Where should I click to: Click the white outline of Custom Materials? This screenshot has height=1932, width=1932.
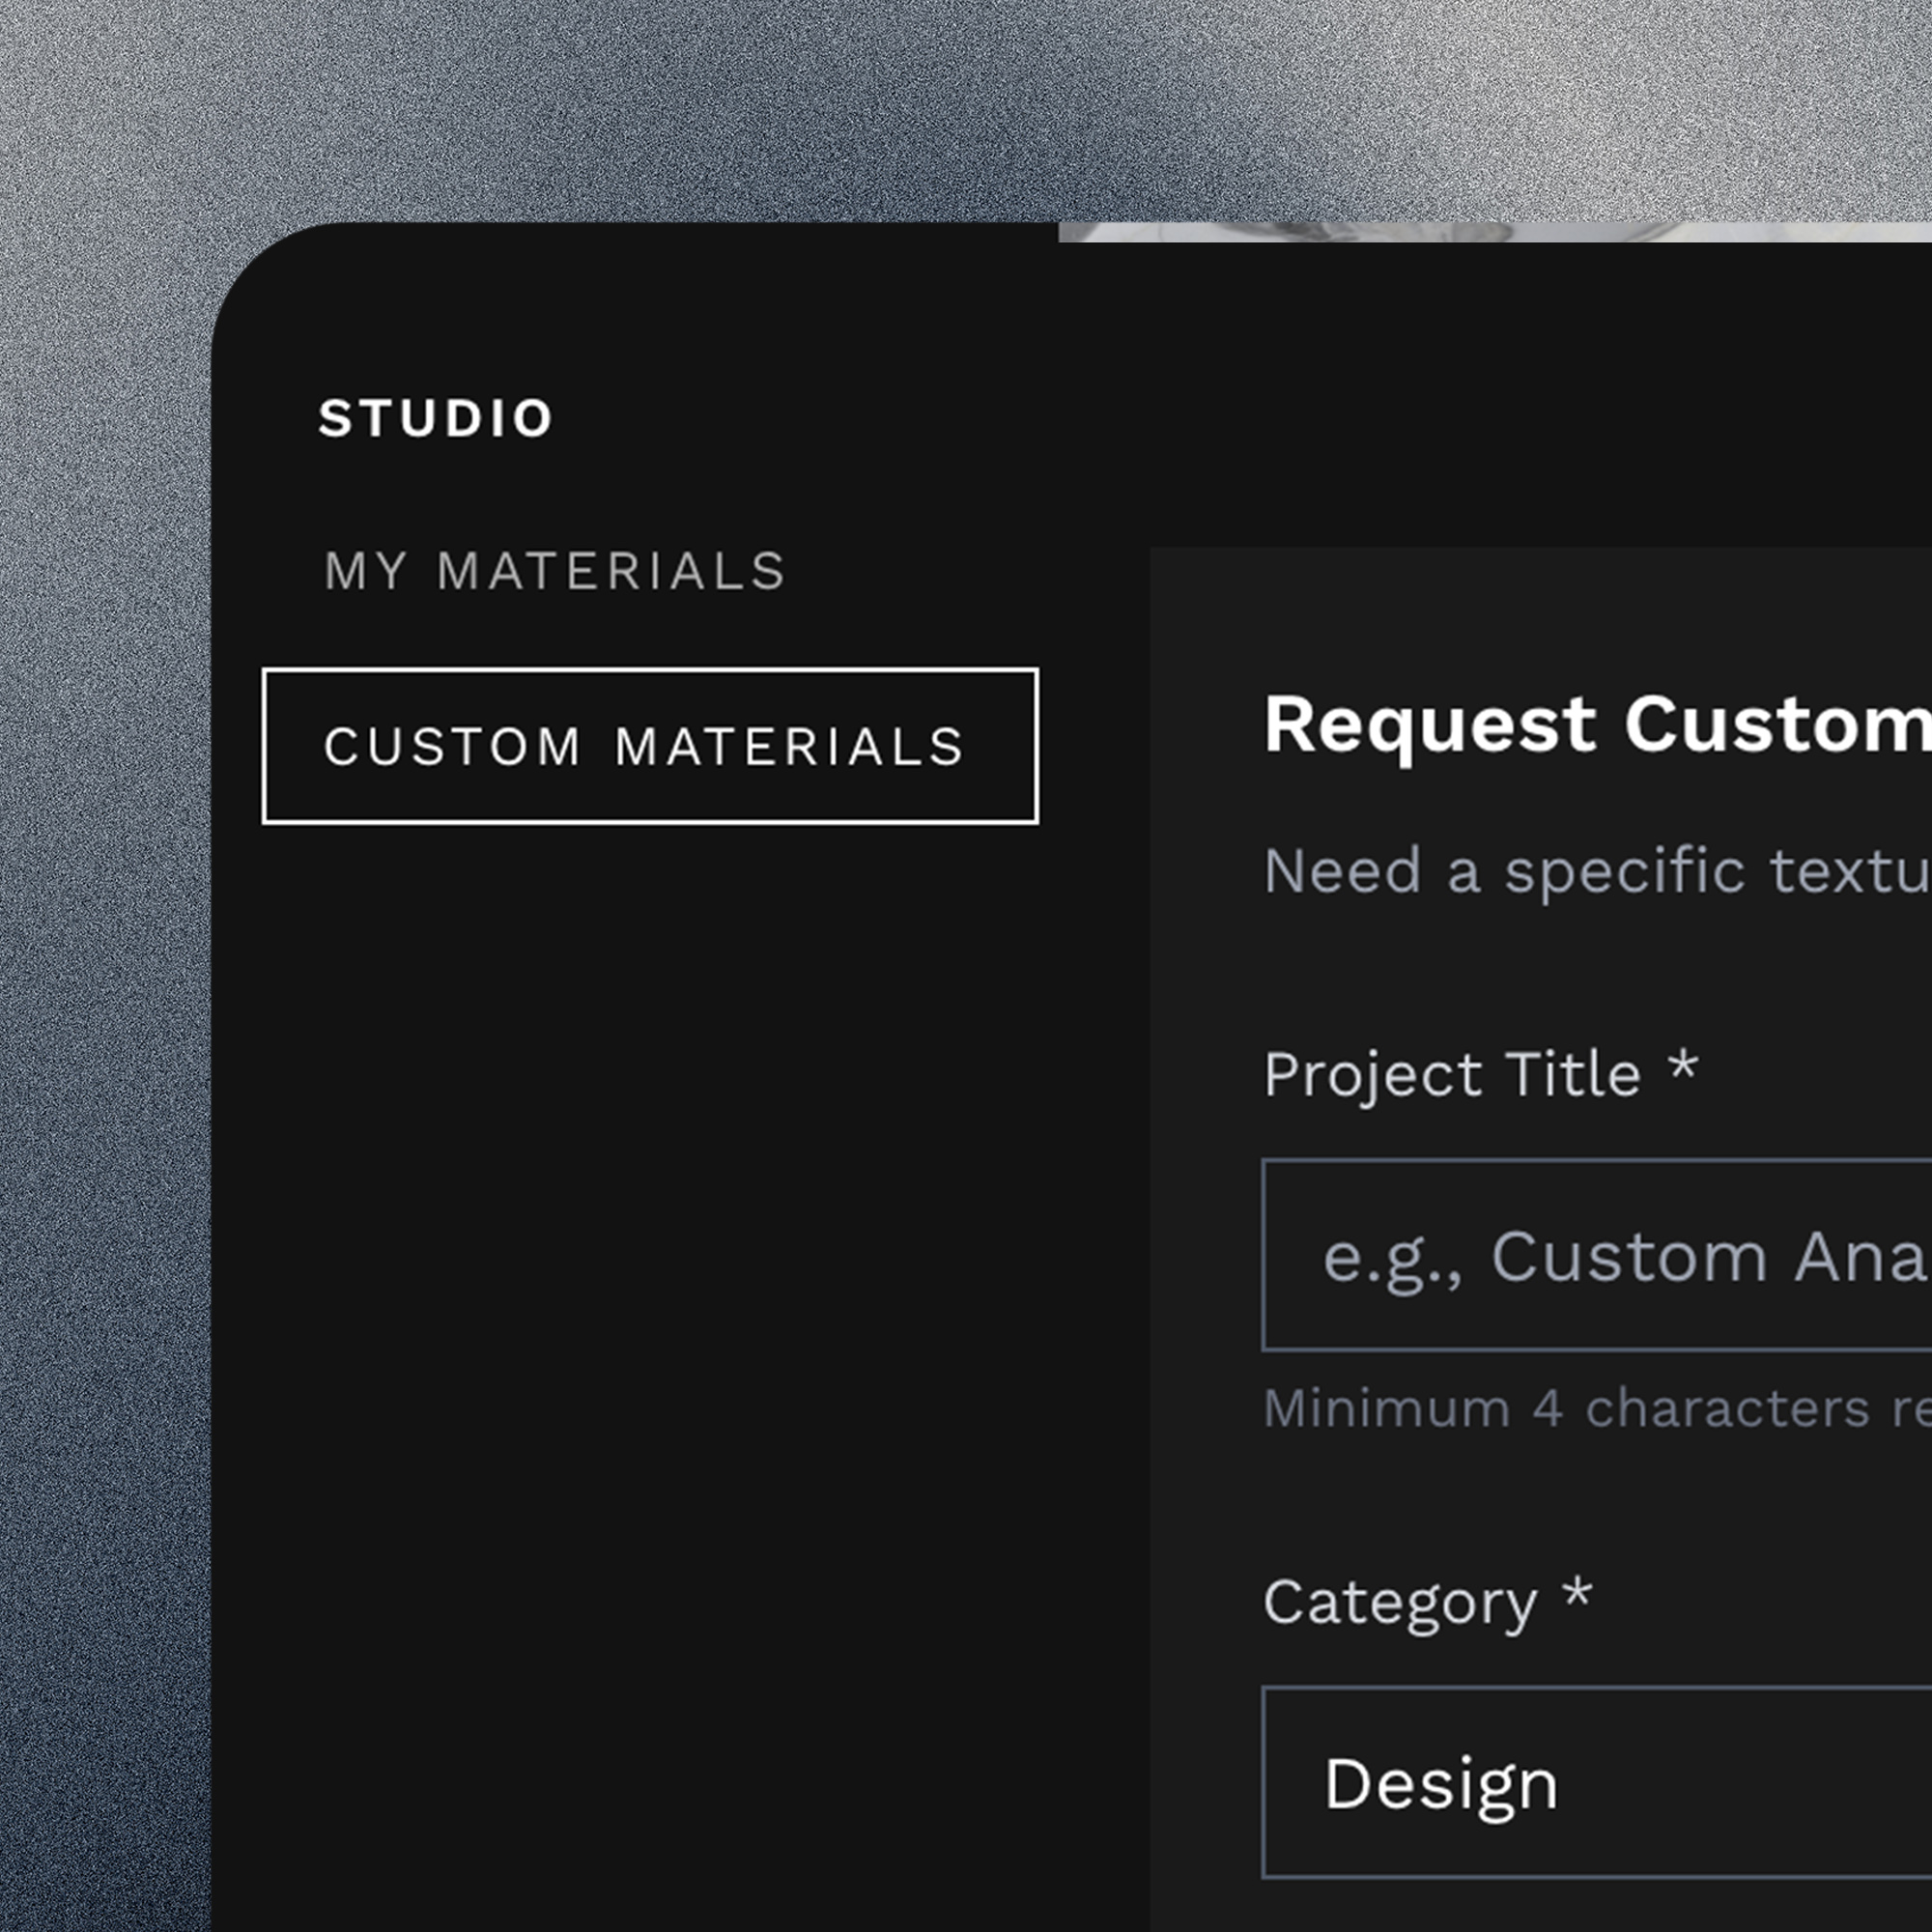650,671
